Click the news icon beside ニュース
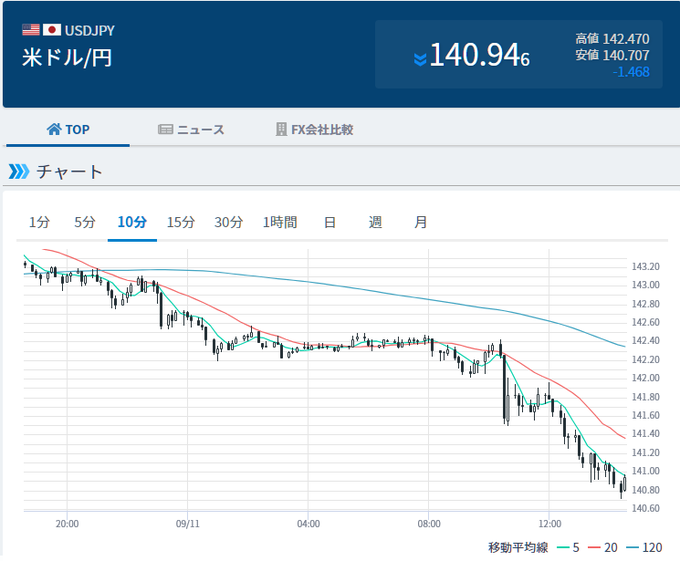This screenshot has width=680, height=561. [x=166, y=130]
